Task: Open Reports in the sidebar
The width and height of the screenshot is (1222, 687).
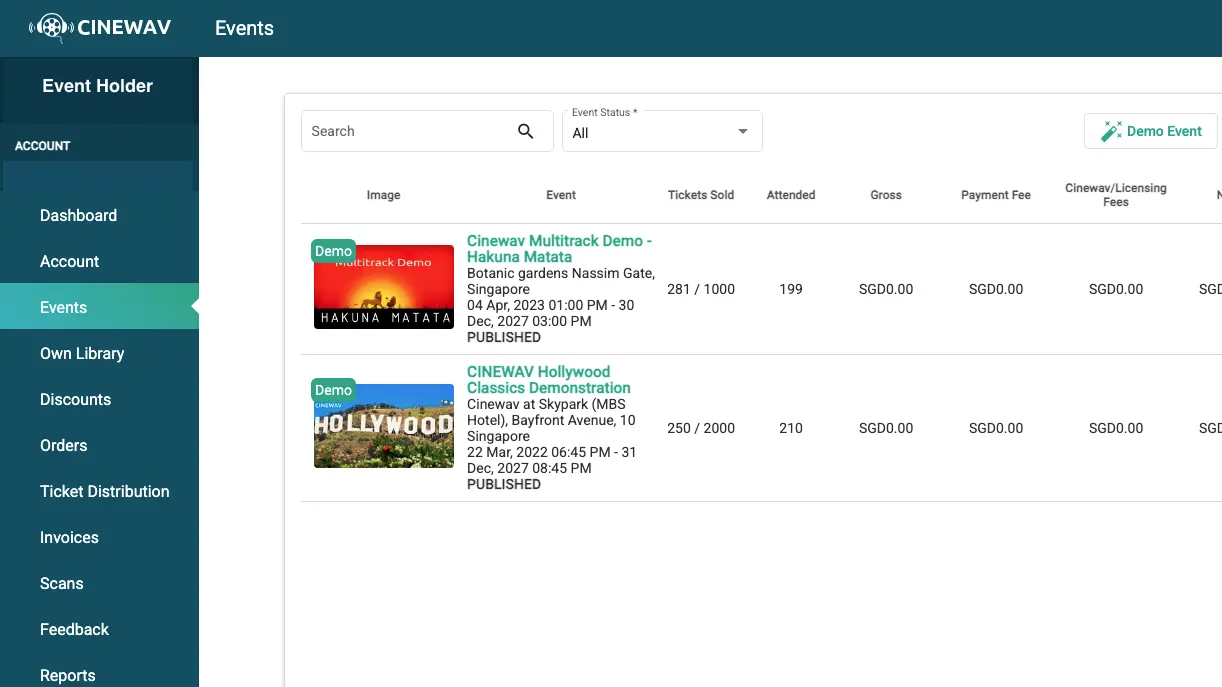Action: [67, 675]
